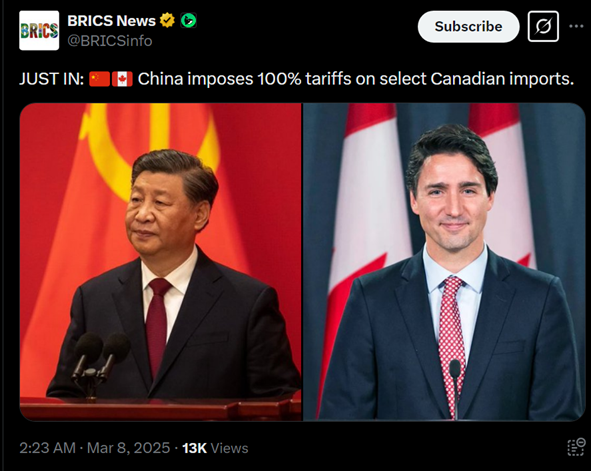Click 'Canadian imports.' in the post text

coord(502,79)
